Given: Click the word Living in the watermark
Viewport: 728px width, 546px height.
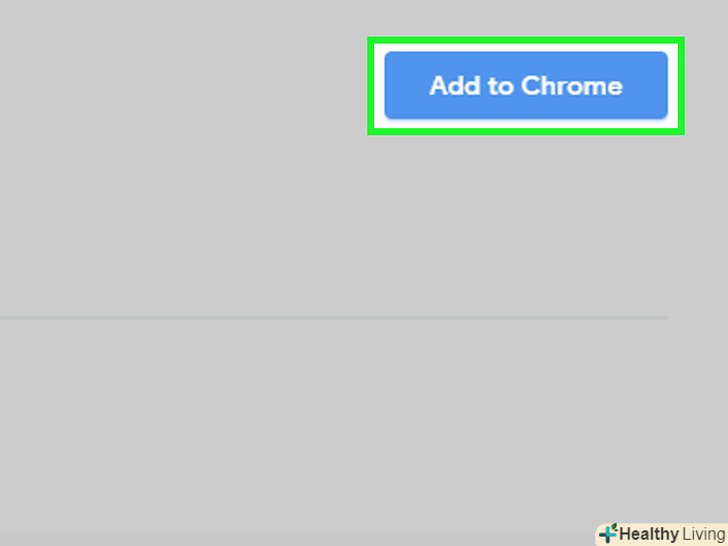Looking at the screenshot, I should coord(703,534).
